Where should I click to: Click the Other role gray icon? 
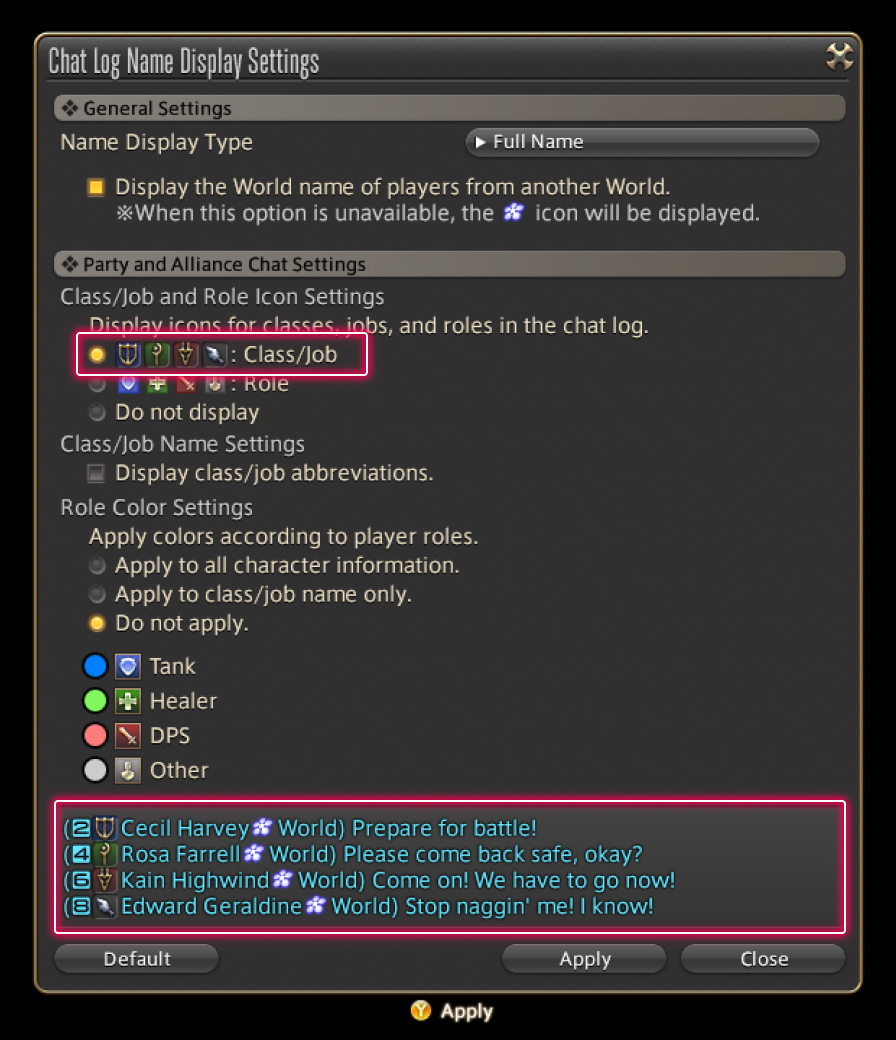tap(127, 771)
